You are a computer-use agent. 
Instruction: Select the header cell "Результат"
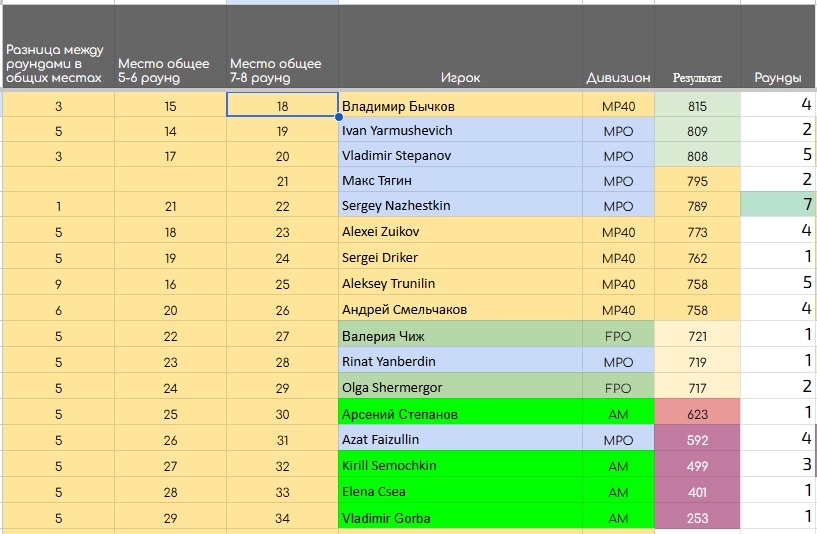coord(697,46)
